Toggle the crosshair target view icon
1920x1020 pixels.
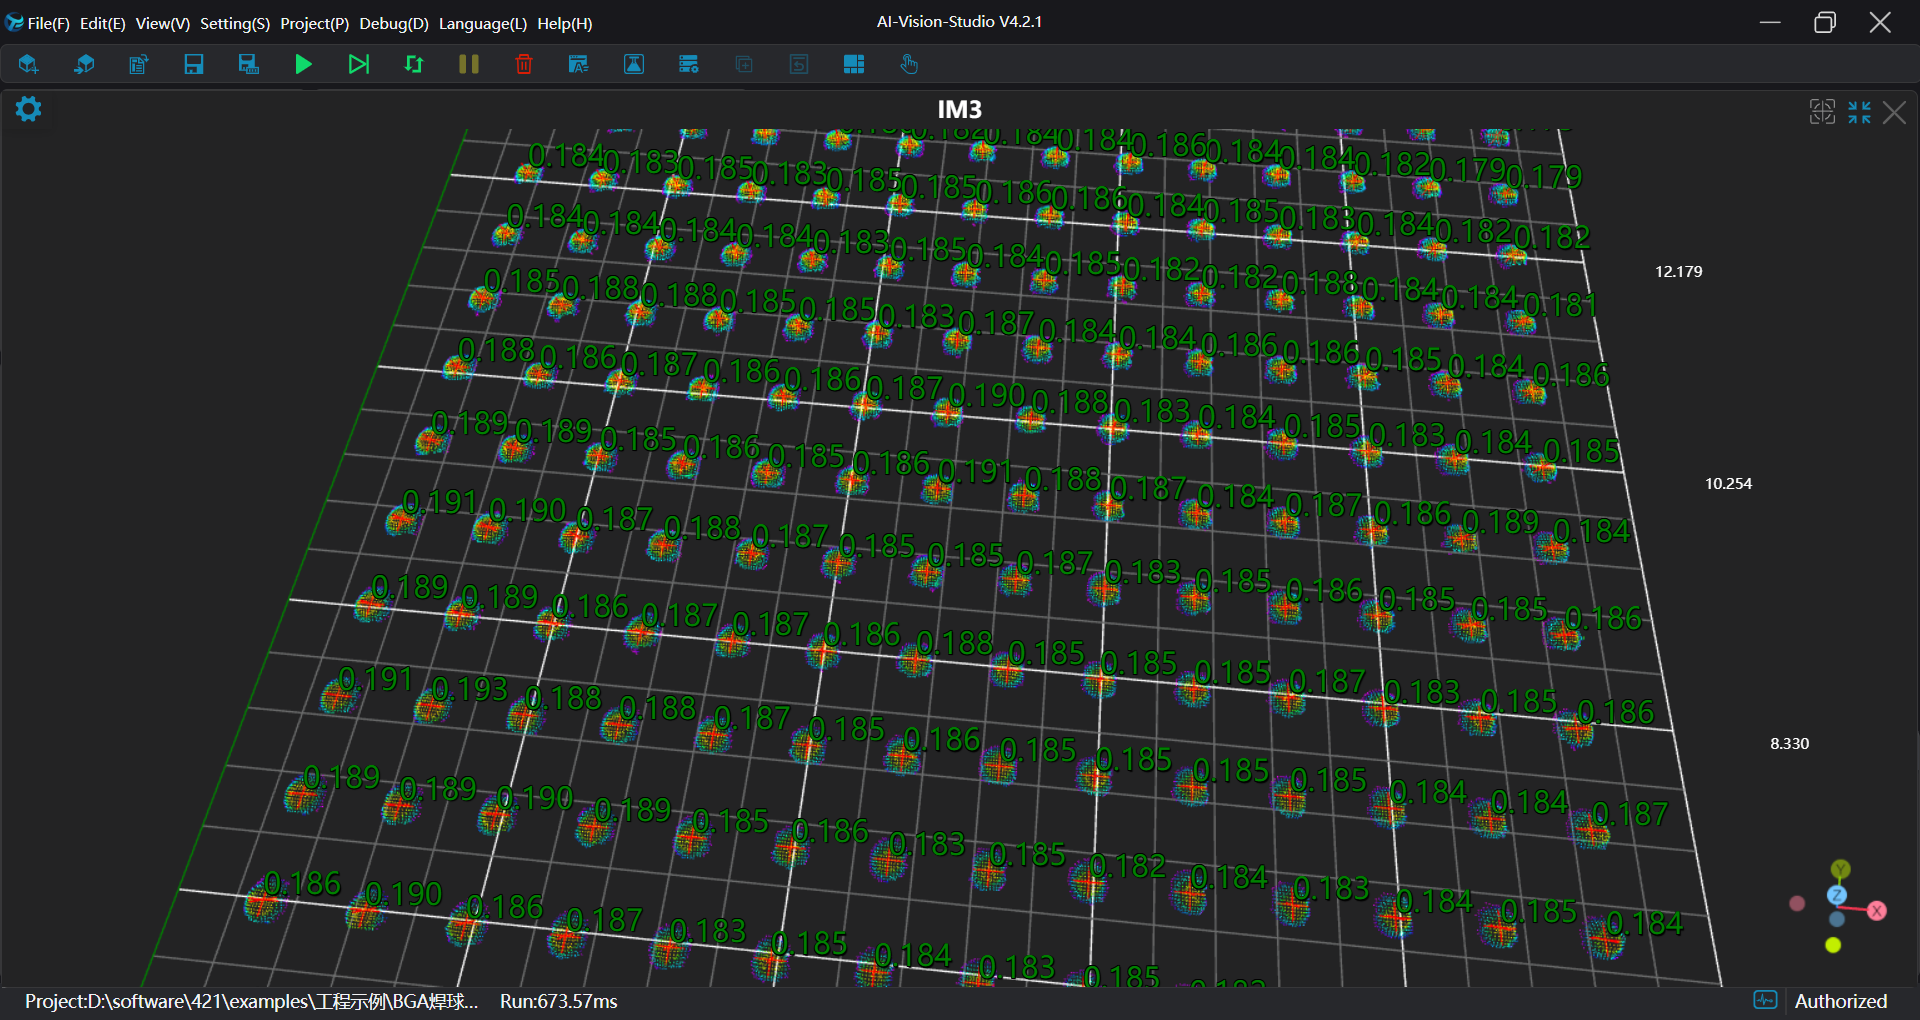click(x=1822, y=112)
